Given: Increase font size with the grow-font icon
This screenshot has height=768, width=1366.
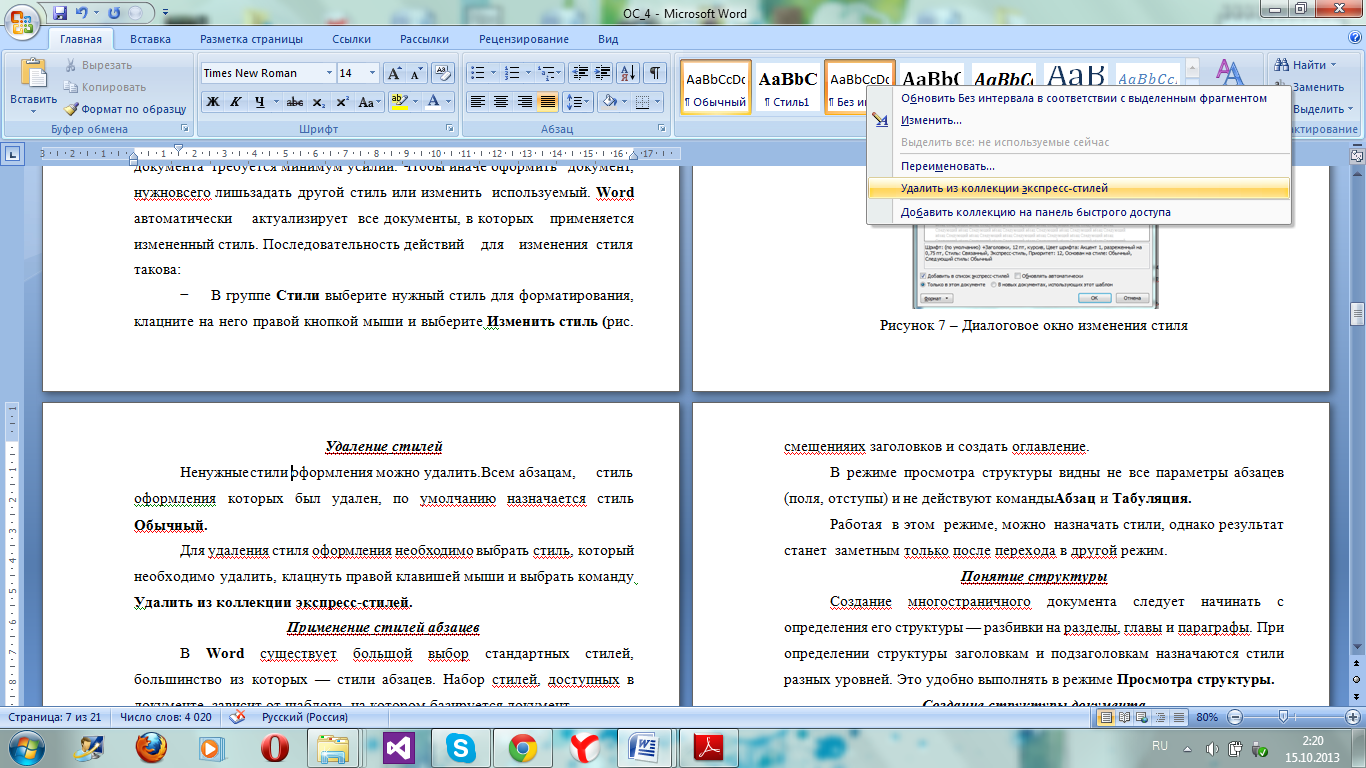Looking at the screenshot, I should [393, 73].
